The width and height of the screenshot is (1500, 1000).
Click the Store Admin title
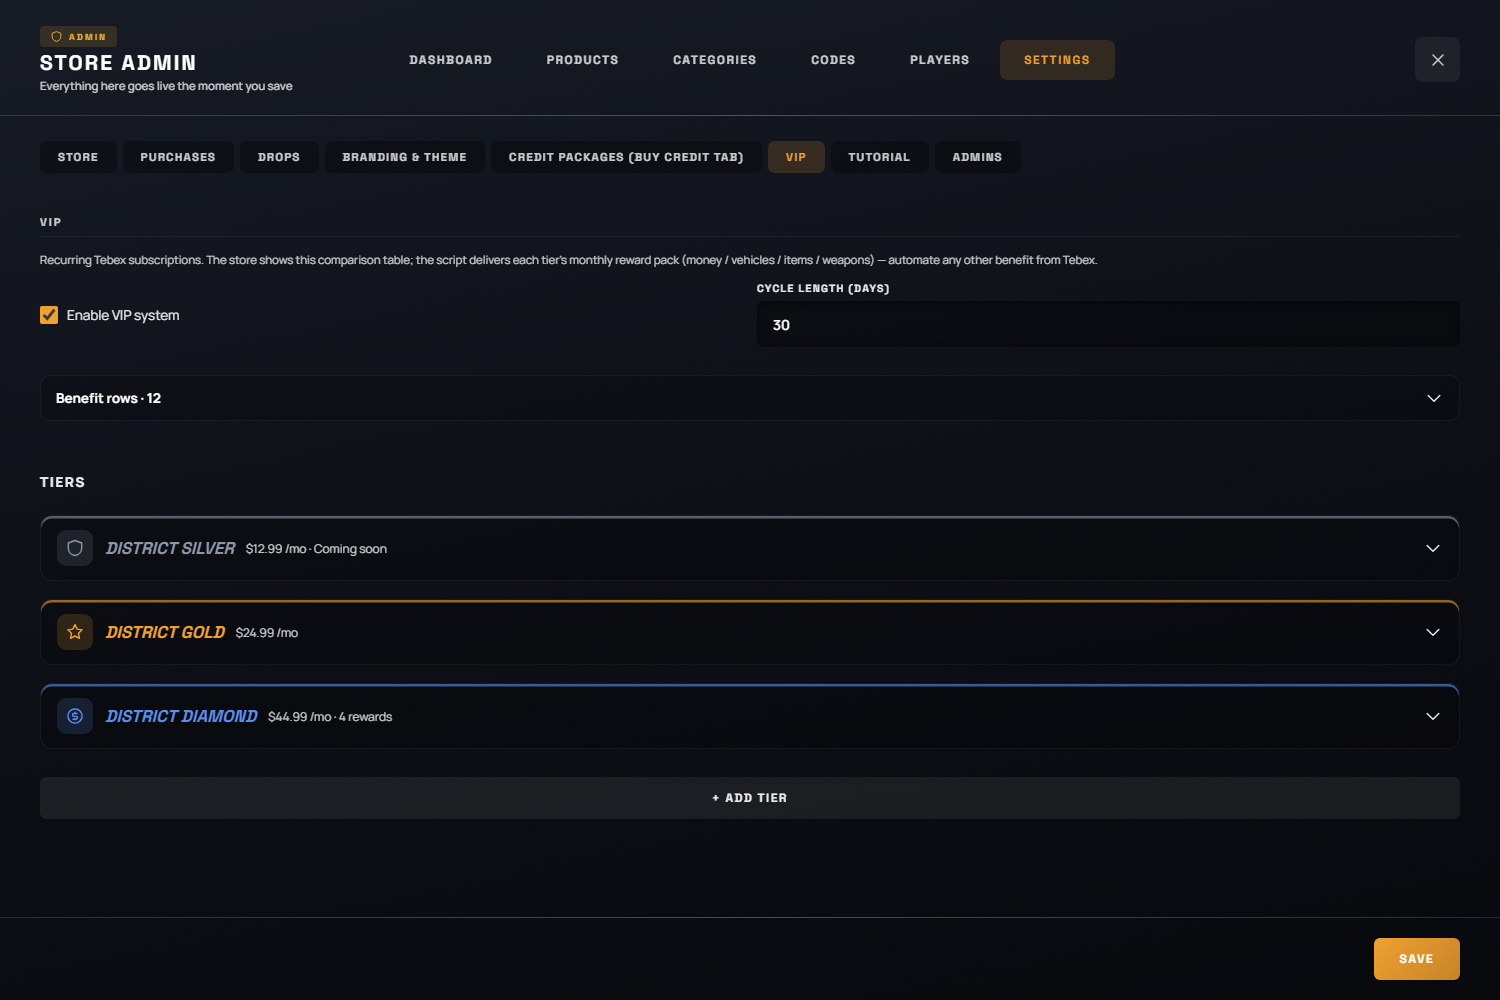pyautogui.click(x=118, y=63)
